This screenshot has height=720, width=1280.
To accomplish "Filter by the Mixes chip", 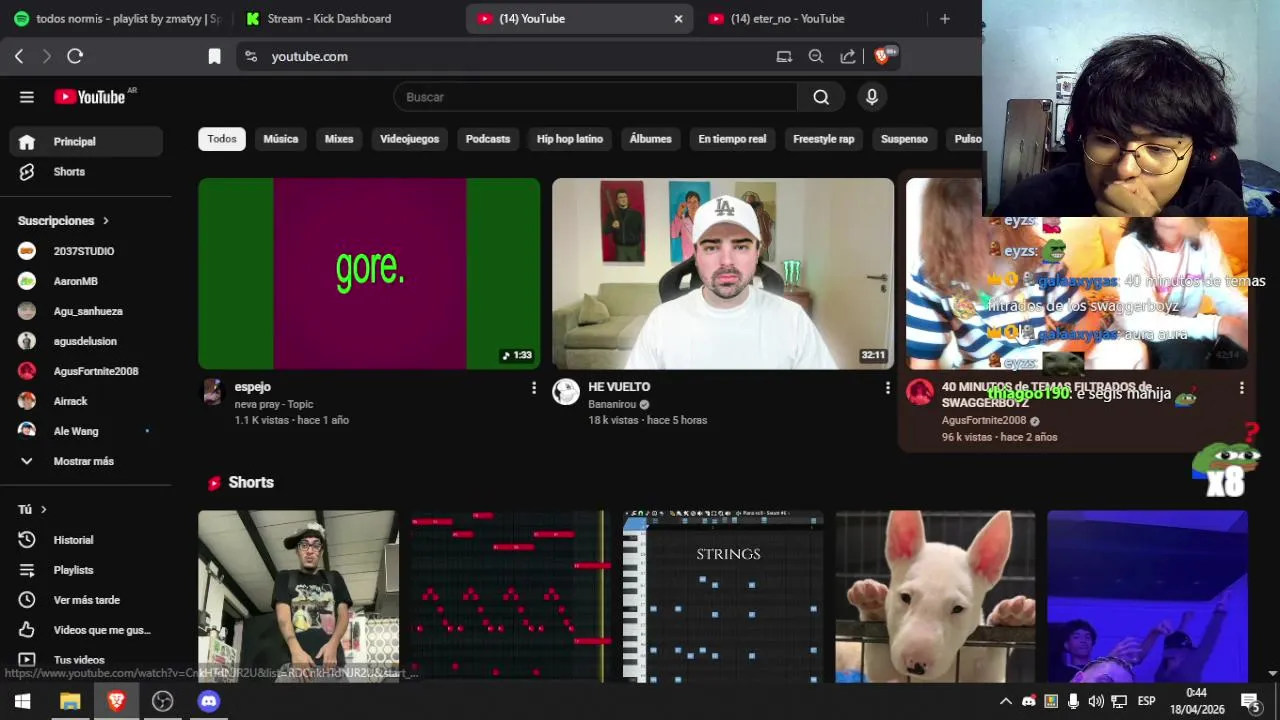I will (x=339, y=139).
